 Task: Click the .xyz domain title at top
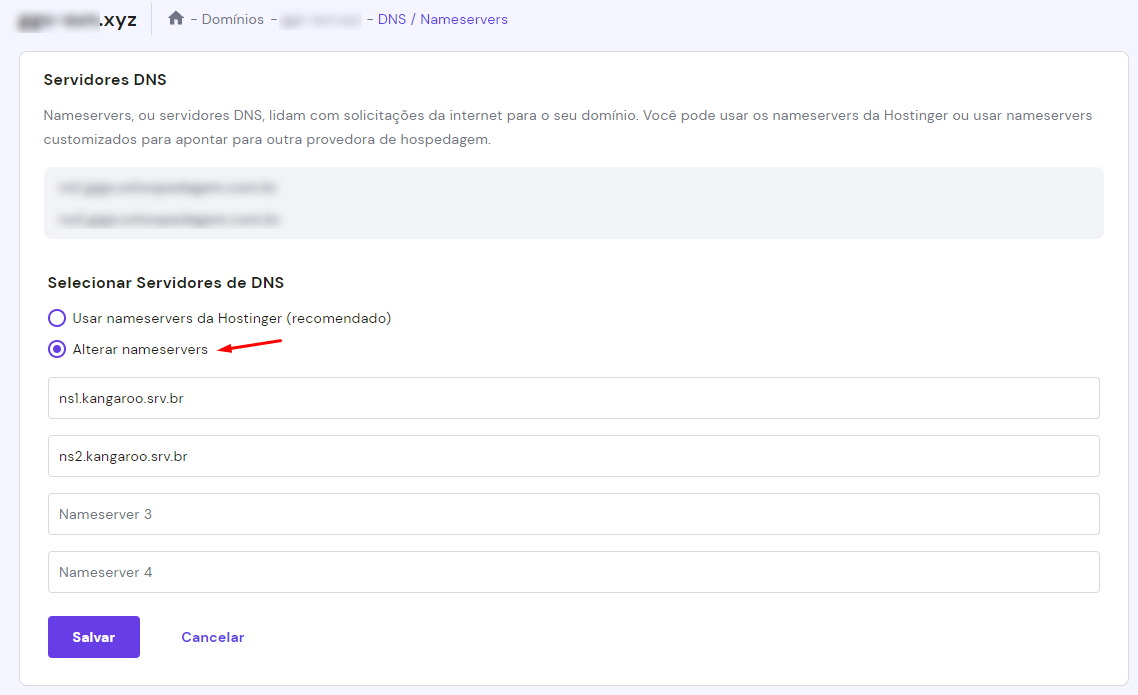[x=78, y=19]
